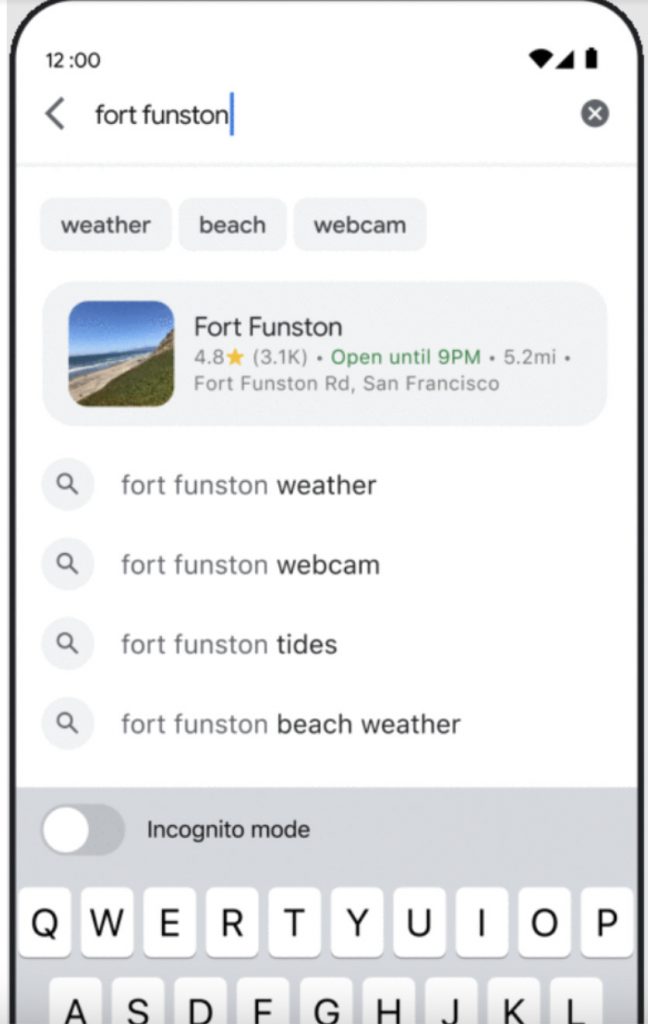
Task: Tap search icon beside fort funston webcam
Action: 67,564
